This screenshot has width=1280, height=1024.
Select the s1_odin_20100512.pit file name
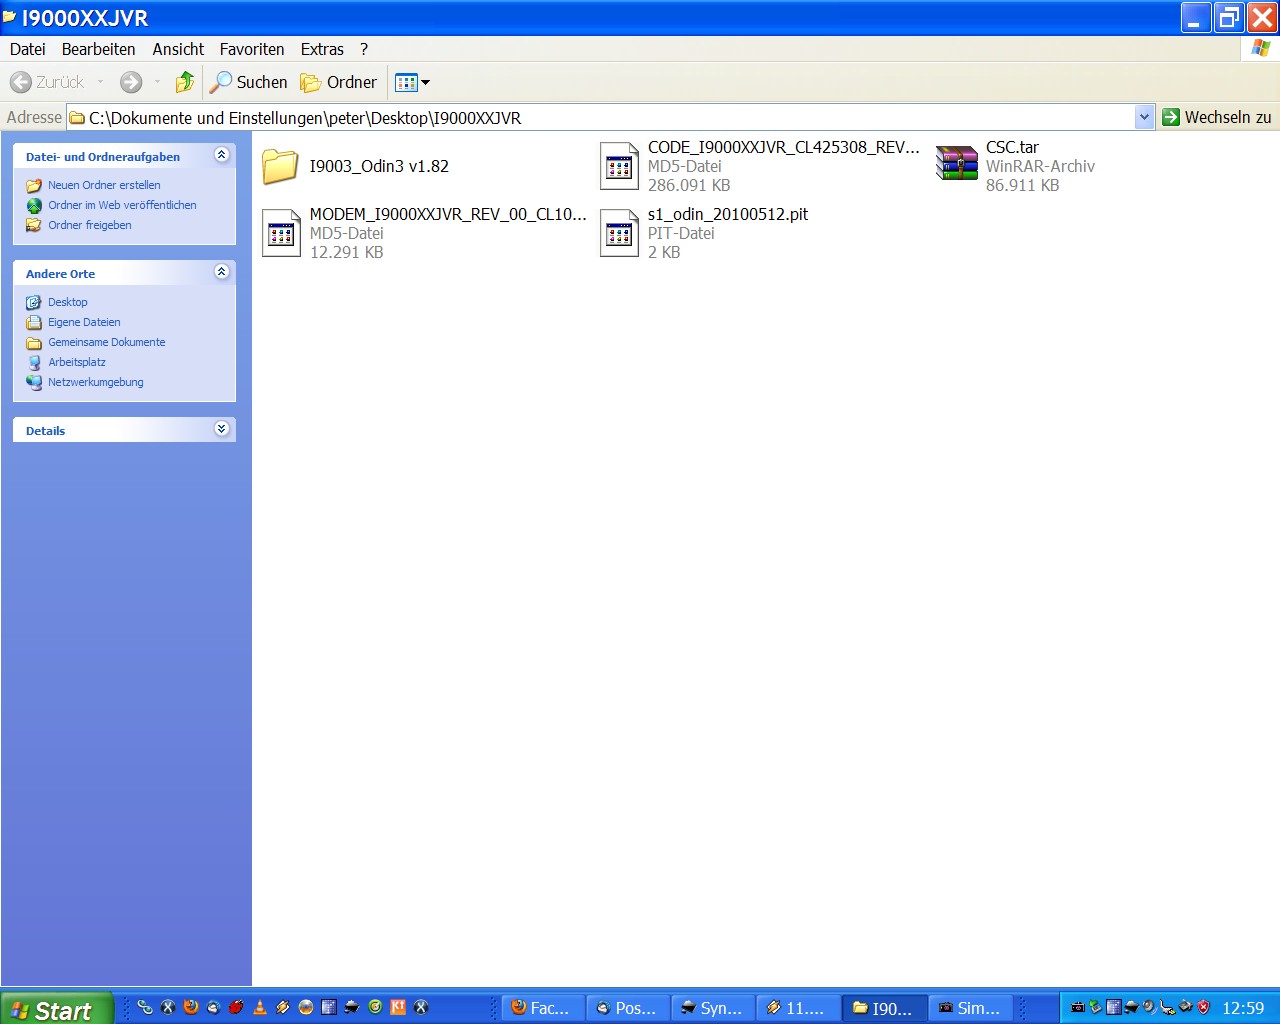[728, 214]
